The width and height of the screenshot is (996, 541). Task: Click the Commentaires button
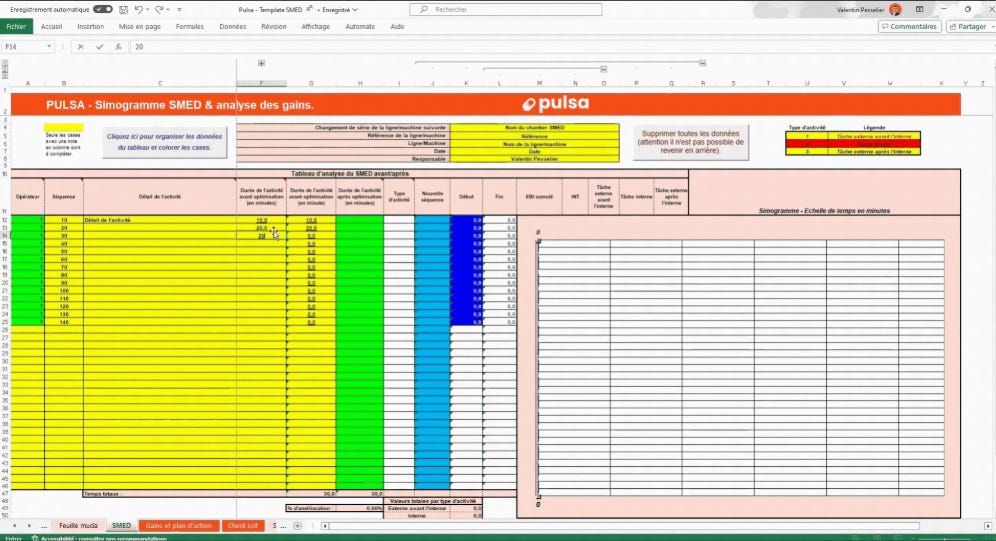pyautogui.click(x=910, y=27)
